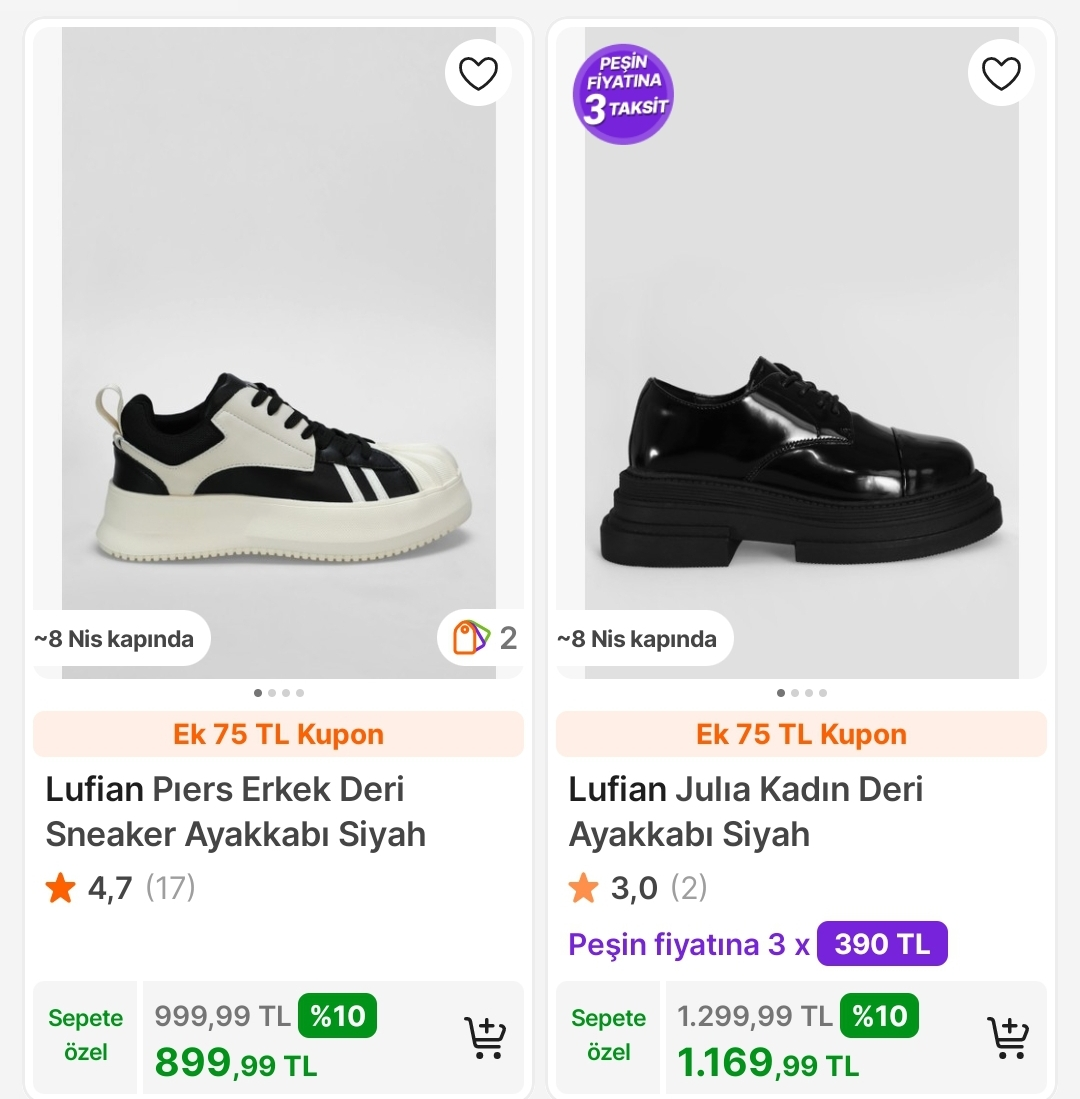
Task: Tap Ek 75 TL Kupon banner on Julia shoe
Action: pyautogui.click(x=801, y=734)
